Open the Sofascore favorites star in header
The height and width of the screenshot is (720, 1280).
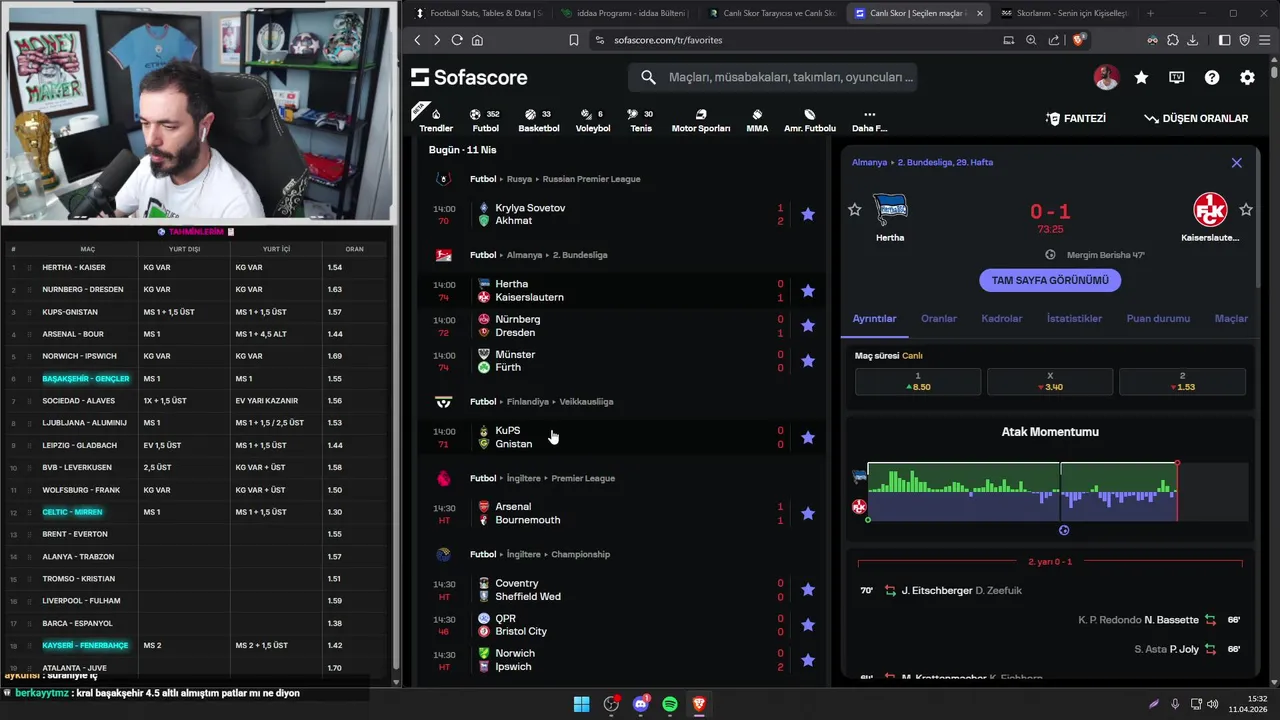tap(1141, 77)
